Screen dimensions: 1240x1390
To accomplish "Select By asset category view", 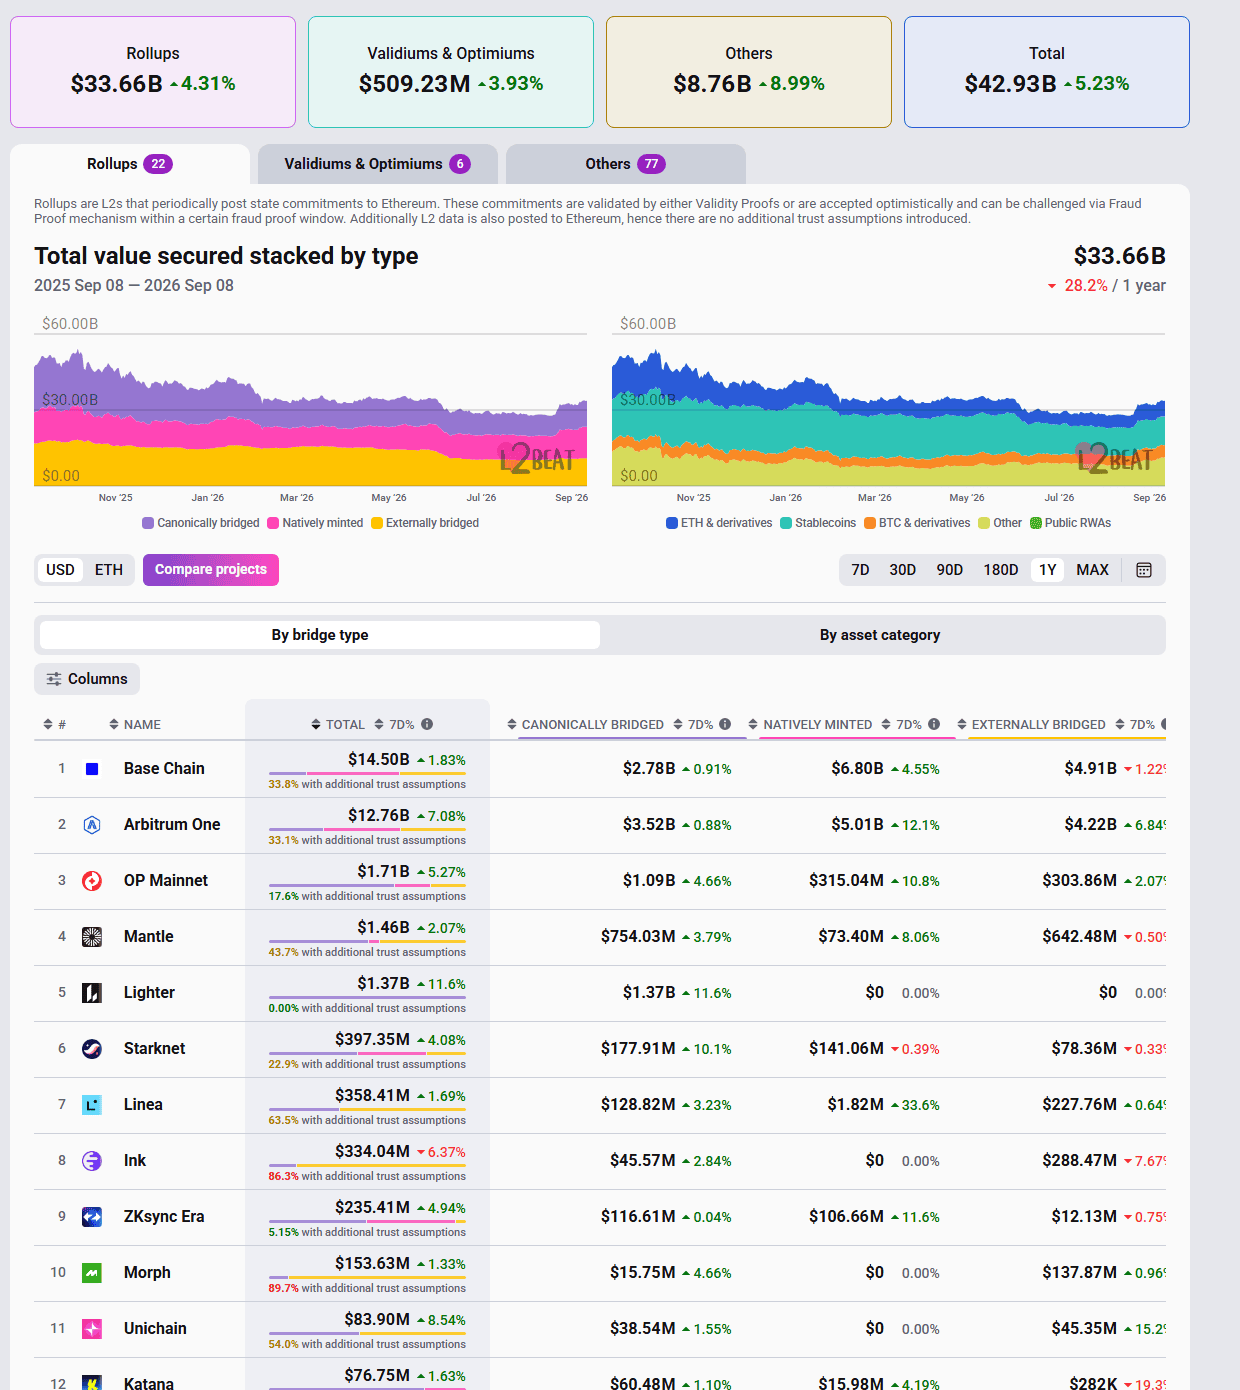I will tap(880, 635).
